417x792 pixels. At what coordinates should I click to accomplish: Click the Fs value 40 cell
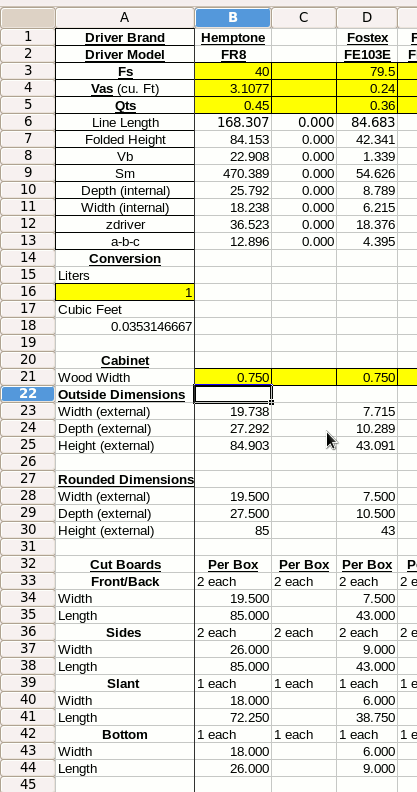click(233, 72)
